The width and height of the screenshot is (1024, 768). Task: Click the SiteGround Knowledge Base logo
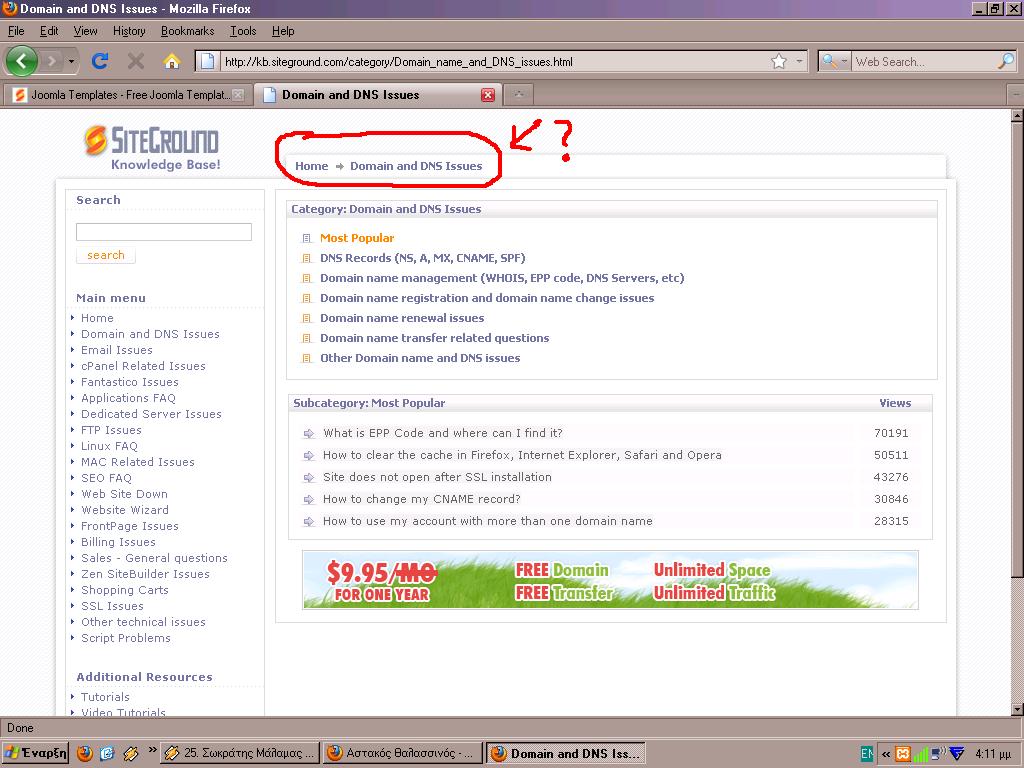153,148
